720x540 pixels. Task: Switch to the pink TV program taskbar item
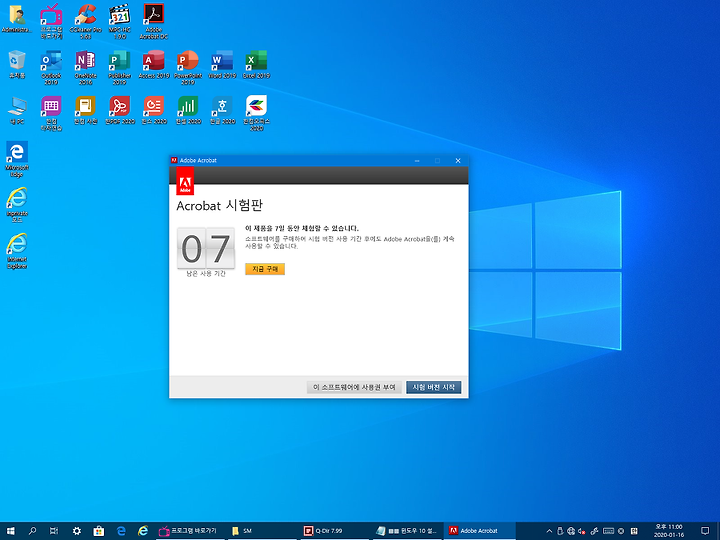(x=190, y=531)
